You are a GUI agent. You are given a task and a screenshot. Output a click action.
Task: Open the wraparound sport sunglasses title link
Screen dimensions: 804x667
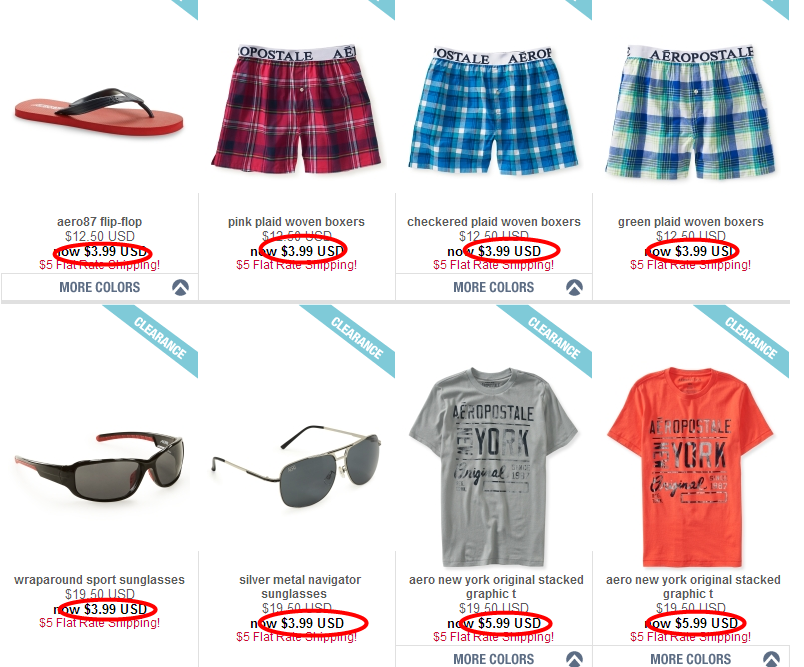99,580
